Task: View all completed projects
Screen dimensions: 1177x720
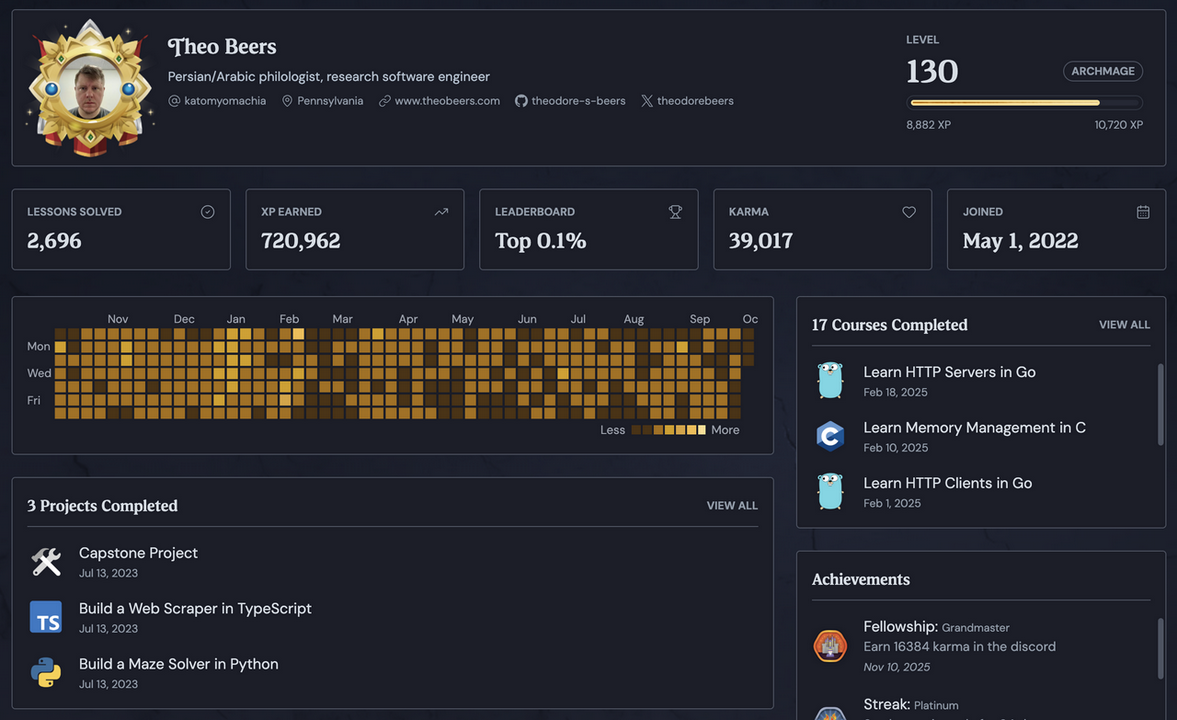Action: 732,505
